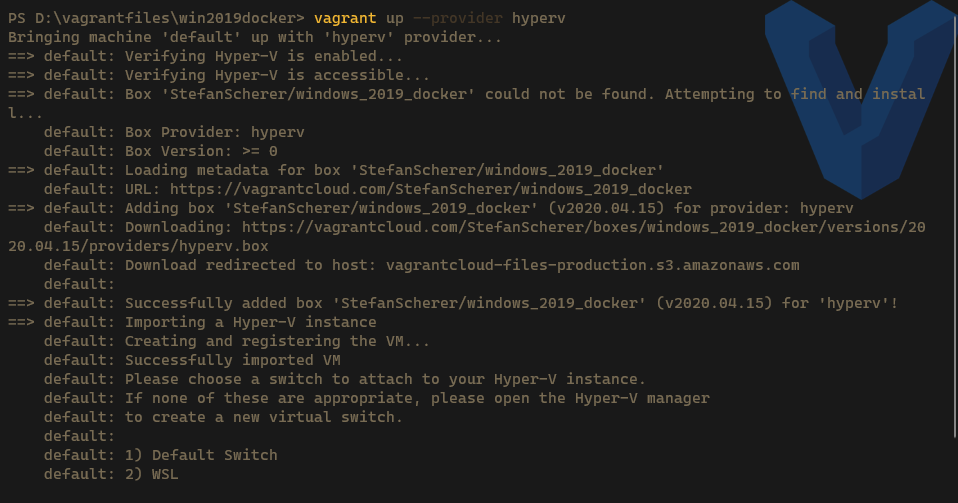Click the "vagrant" command word

click(346, 18)
